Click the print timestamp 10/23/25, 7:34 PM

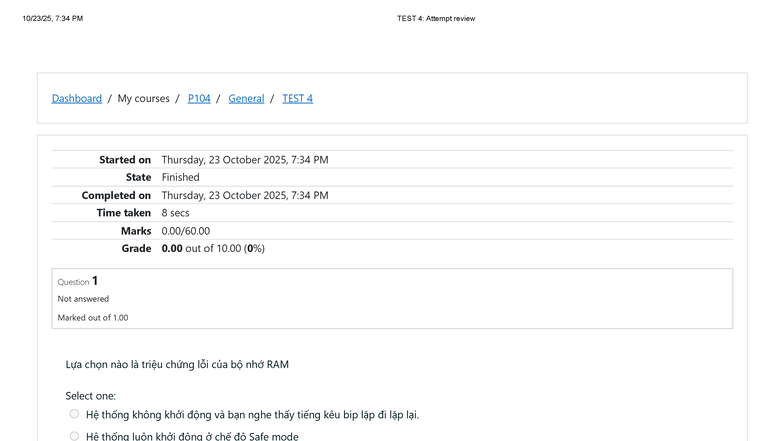tap(52, 18)
